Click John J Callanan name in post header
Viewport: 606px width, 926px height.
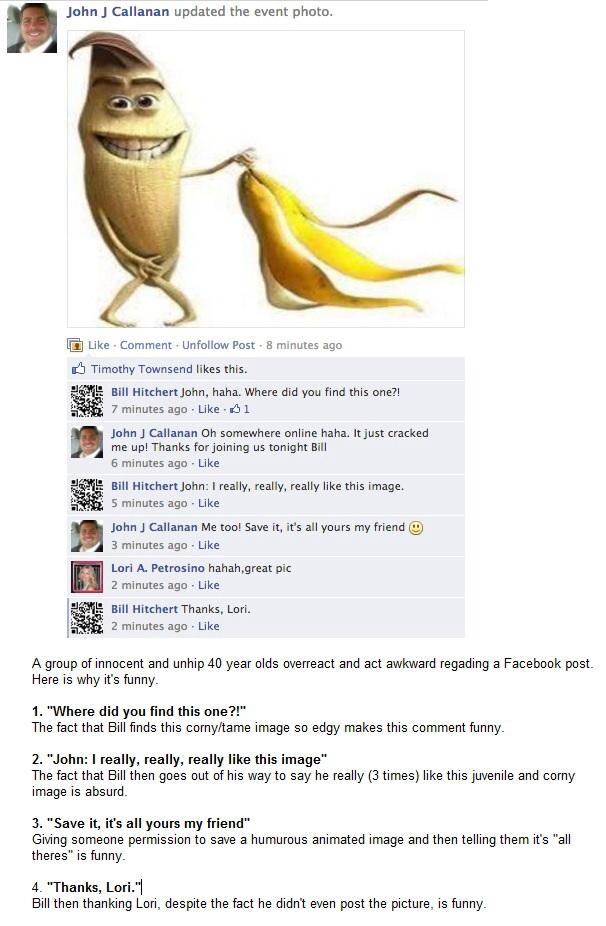118,11
